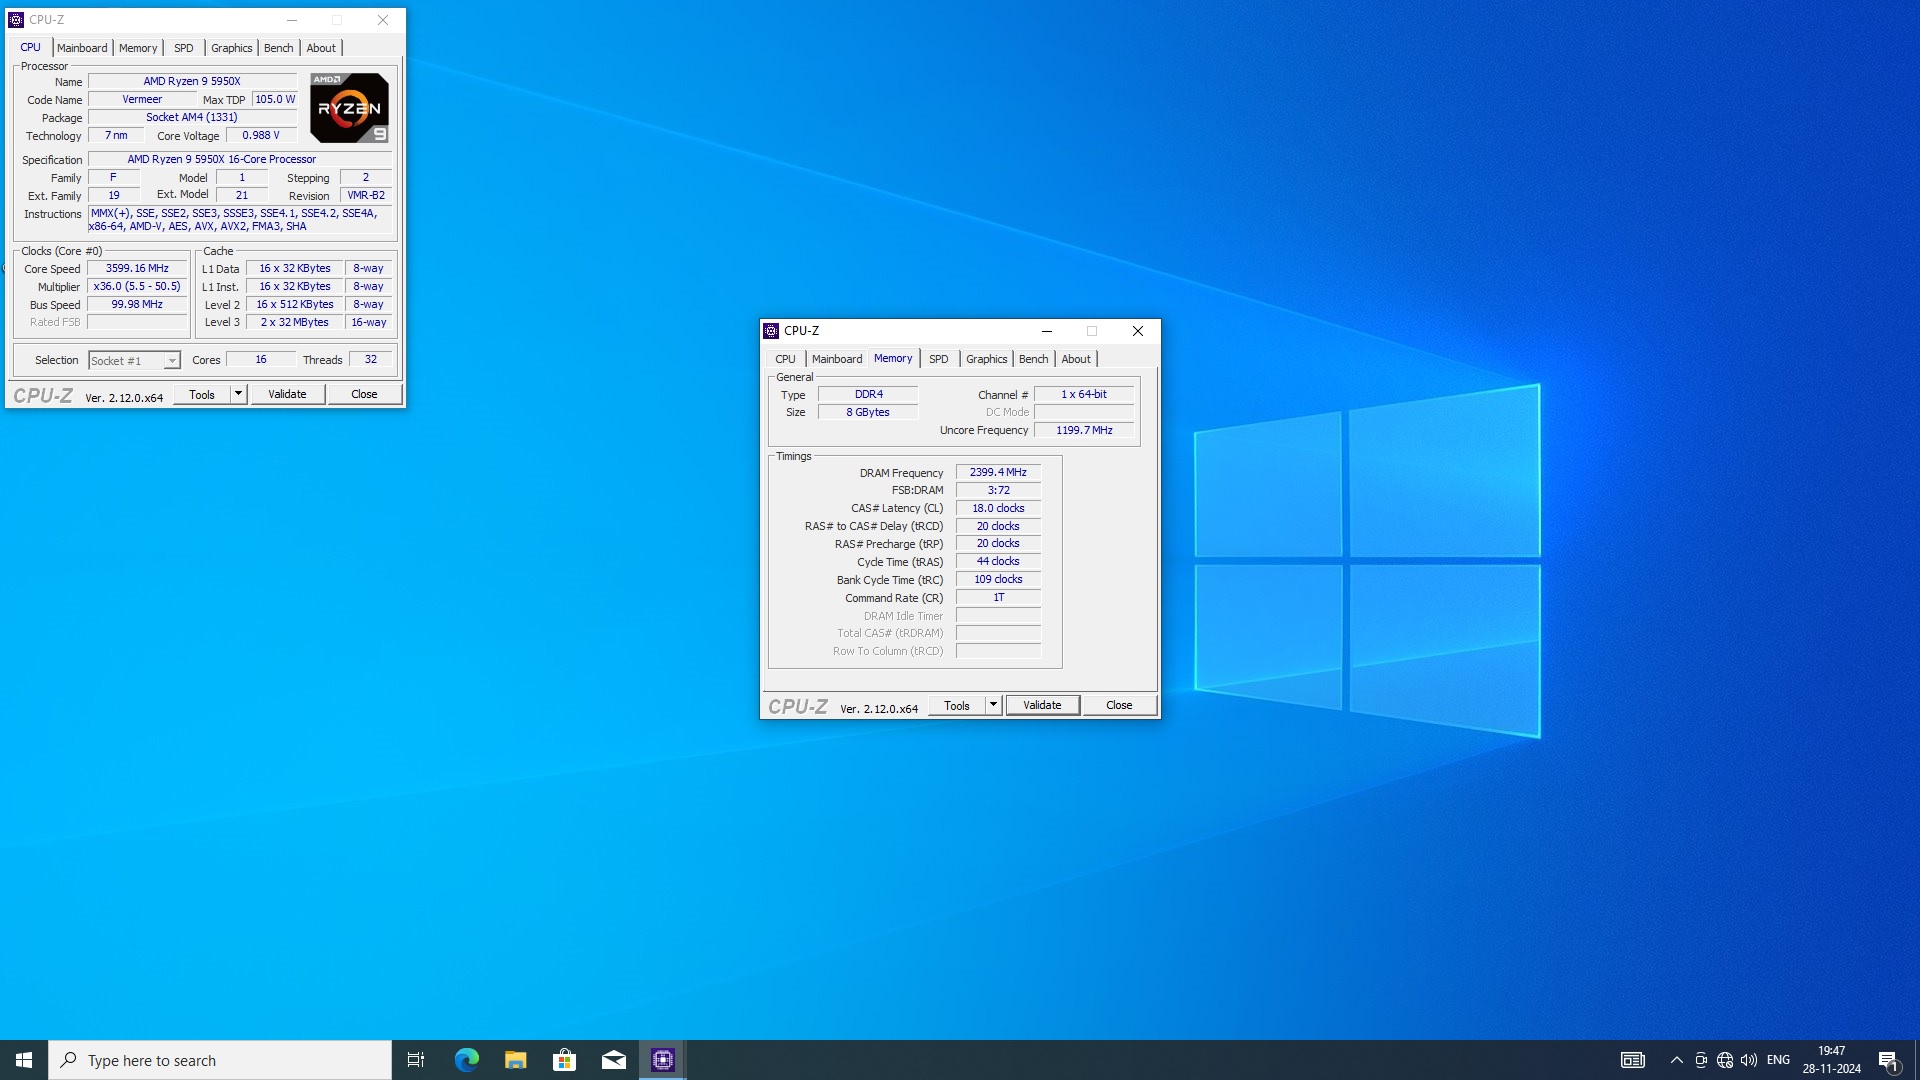
Task: Click Validate button in the CPU window
Action: pyautogui.click(x=287, y=394)
